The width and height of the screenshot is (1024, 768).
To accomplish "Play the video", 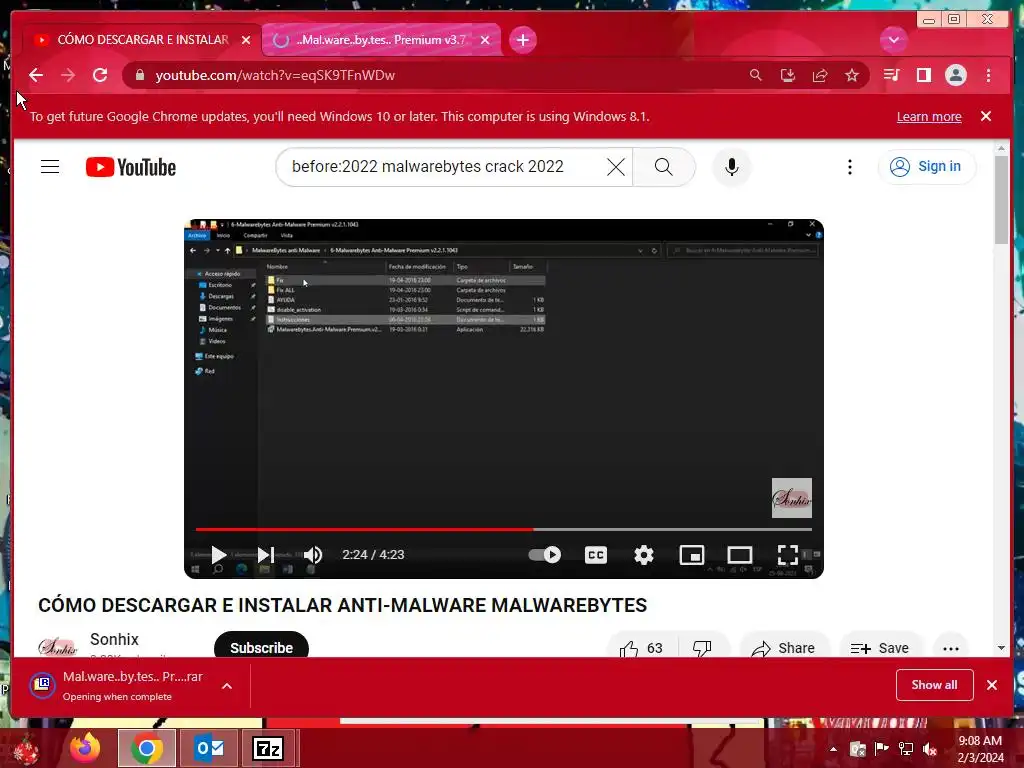I will 218,555.
